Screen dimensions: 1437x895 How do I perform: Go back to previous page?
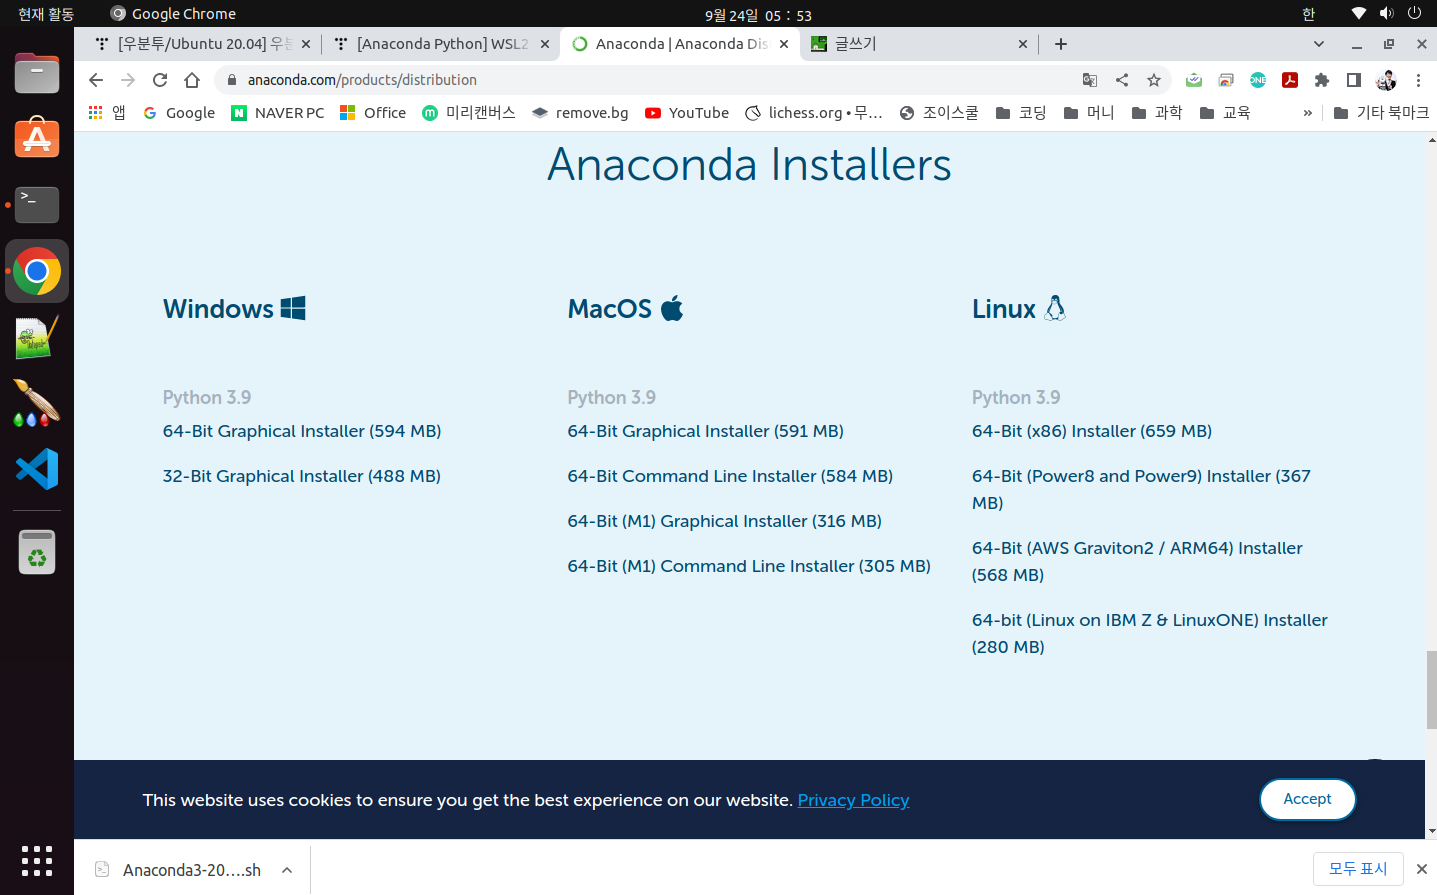pos(96,80)
